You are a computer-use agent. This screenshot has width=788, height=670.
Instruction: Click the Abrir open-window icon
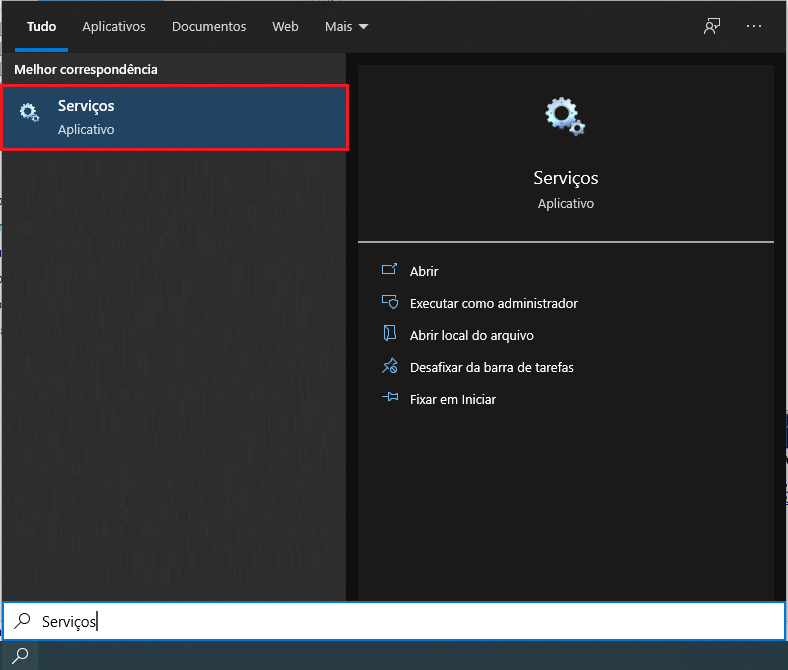coord(390,271)
